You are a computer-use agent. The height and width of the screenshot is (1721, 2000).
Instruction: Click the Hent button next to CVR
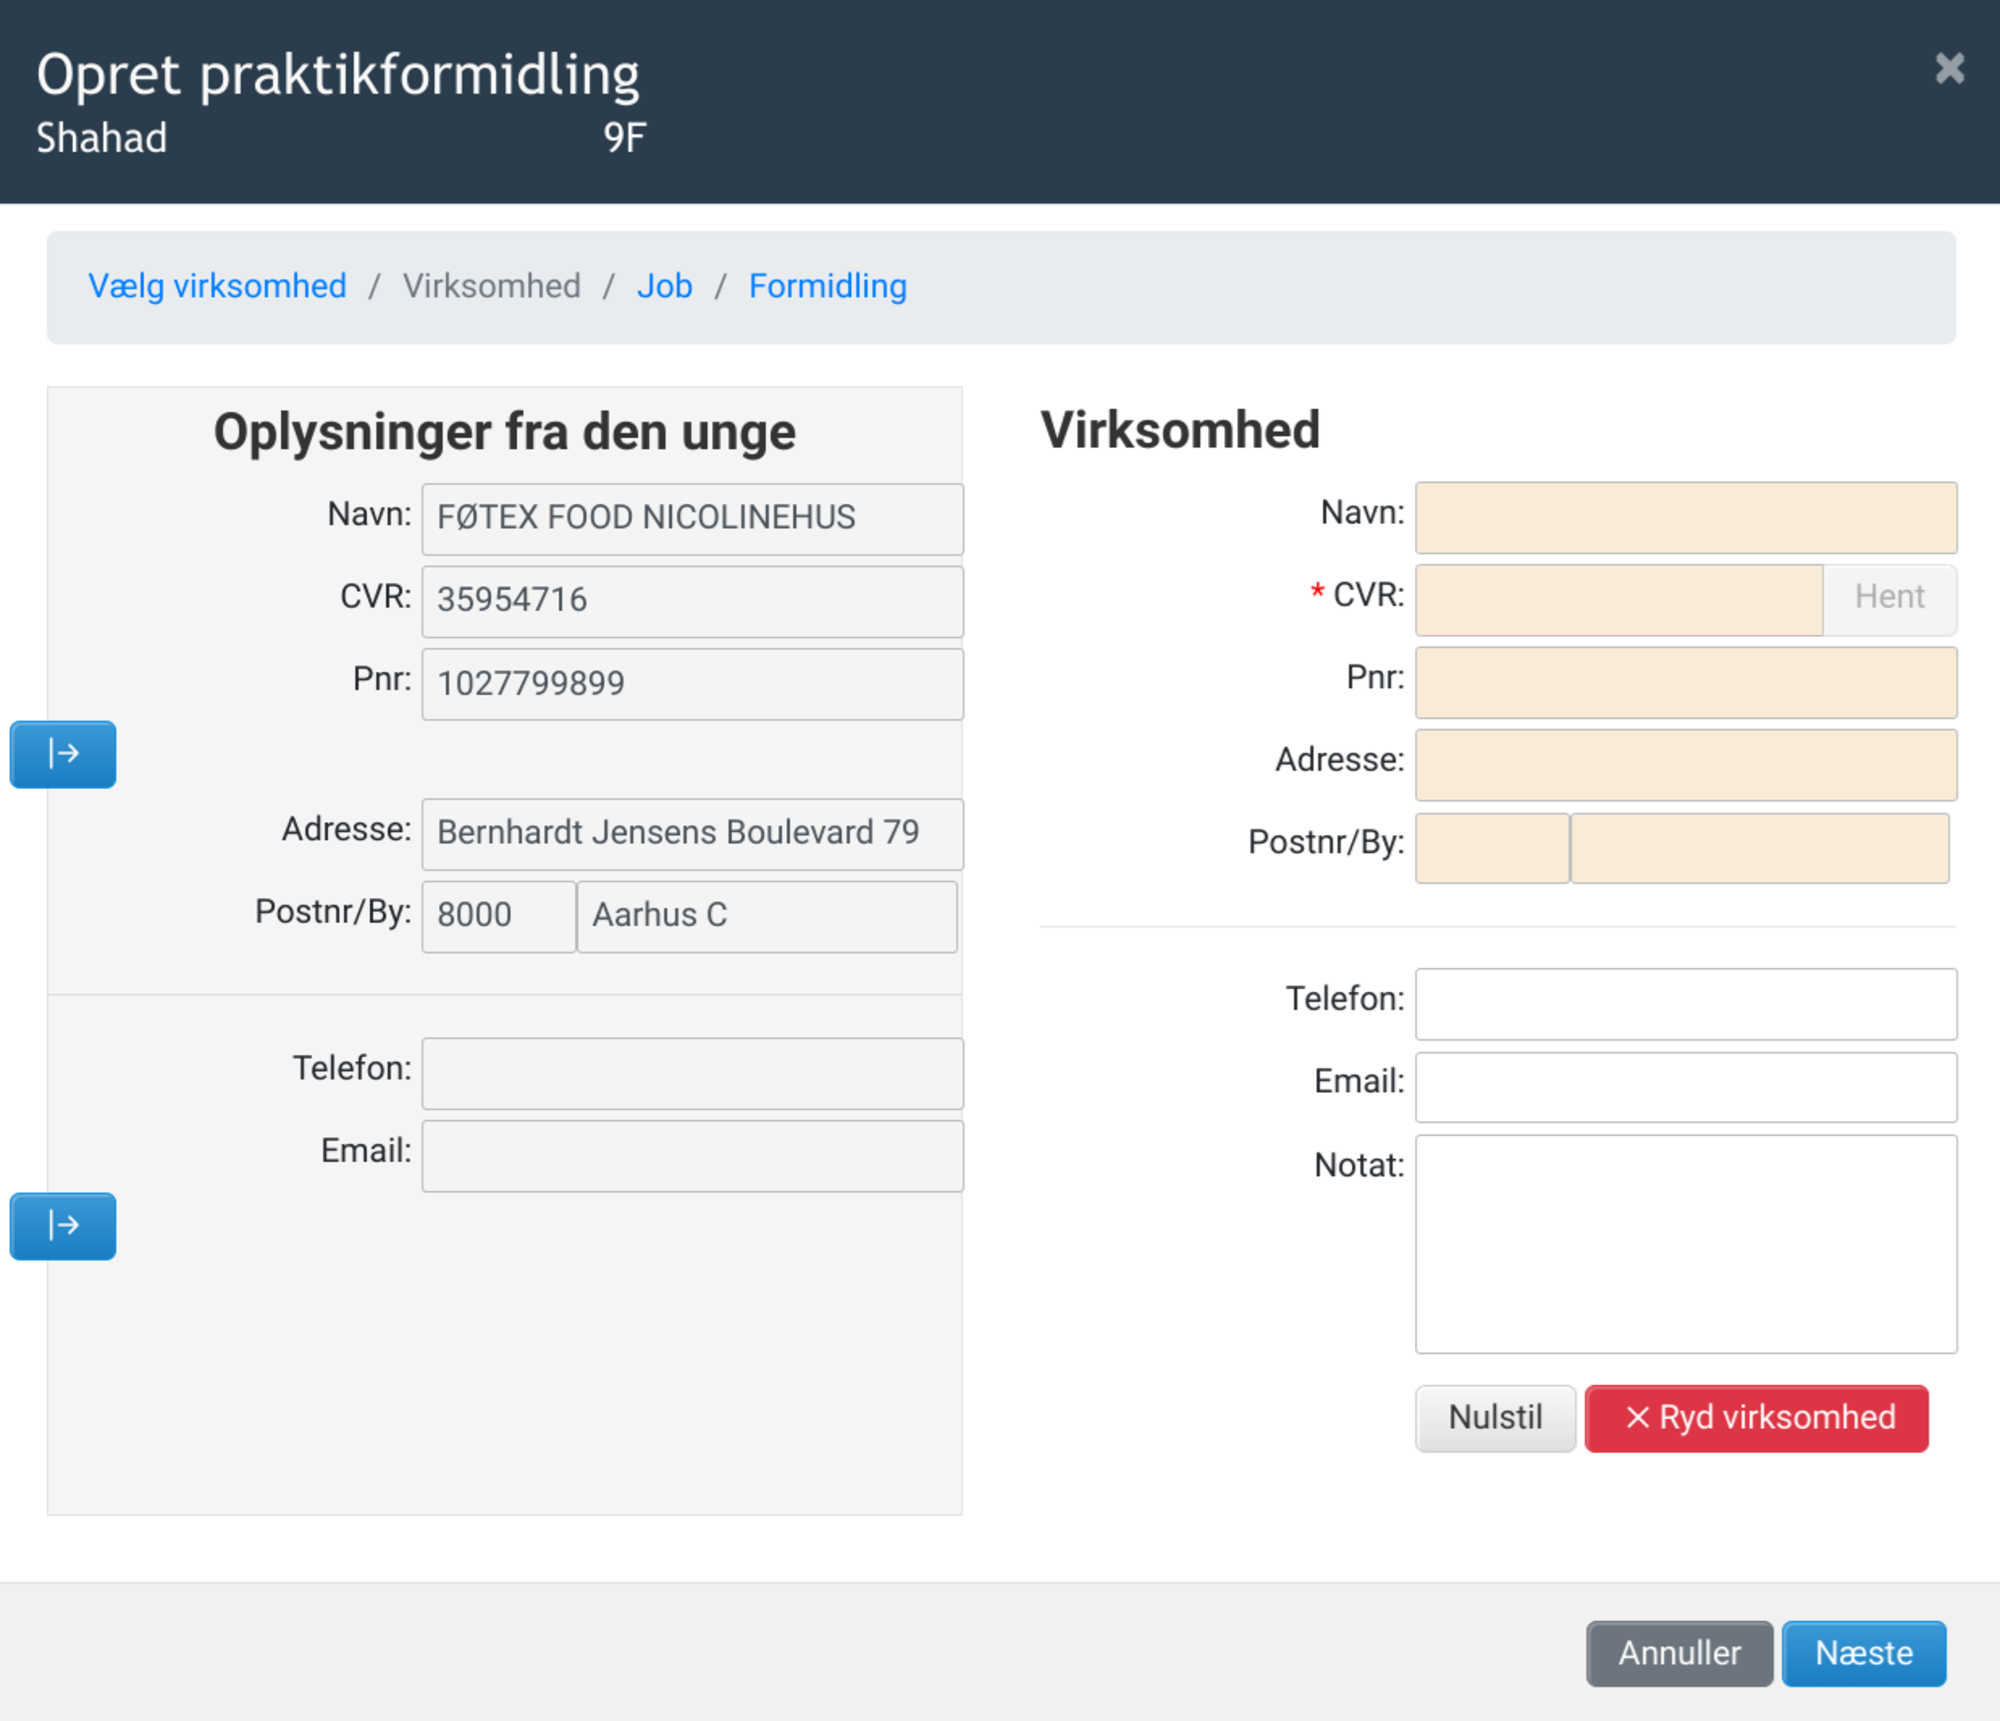tap(1889, 598)
